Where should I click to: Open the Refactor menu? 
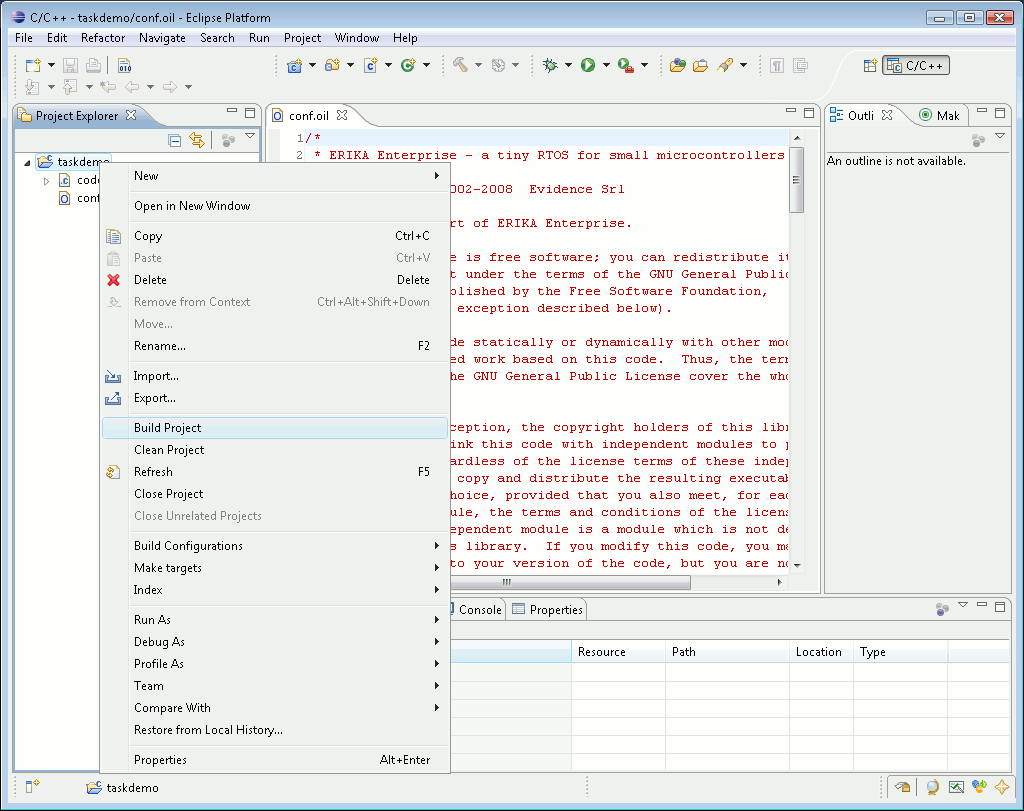tap(103, 38)
